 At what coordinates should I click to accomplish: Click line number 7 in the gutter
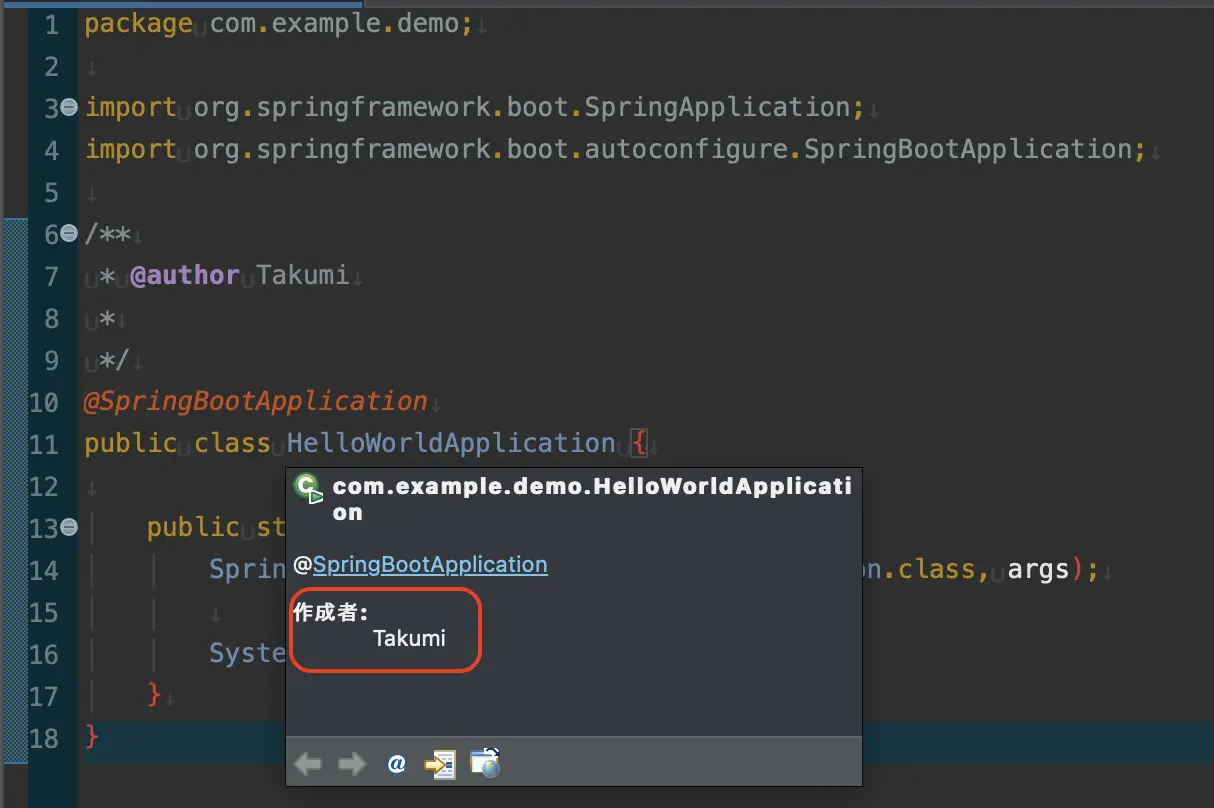(x=52, y=275)
